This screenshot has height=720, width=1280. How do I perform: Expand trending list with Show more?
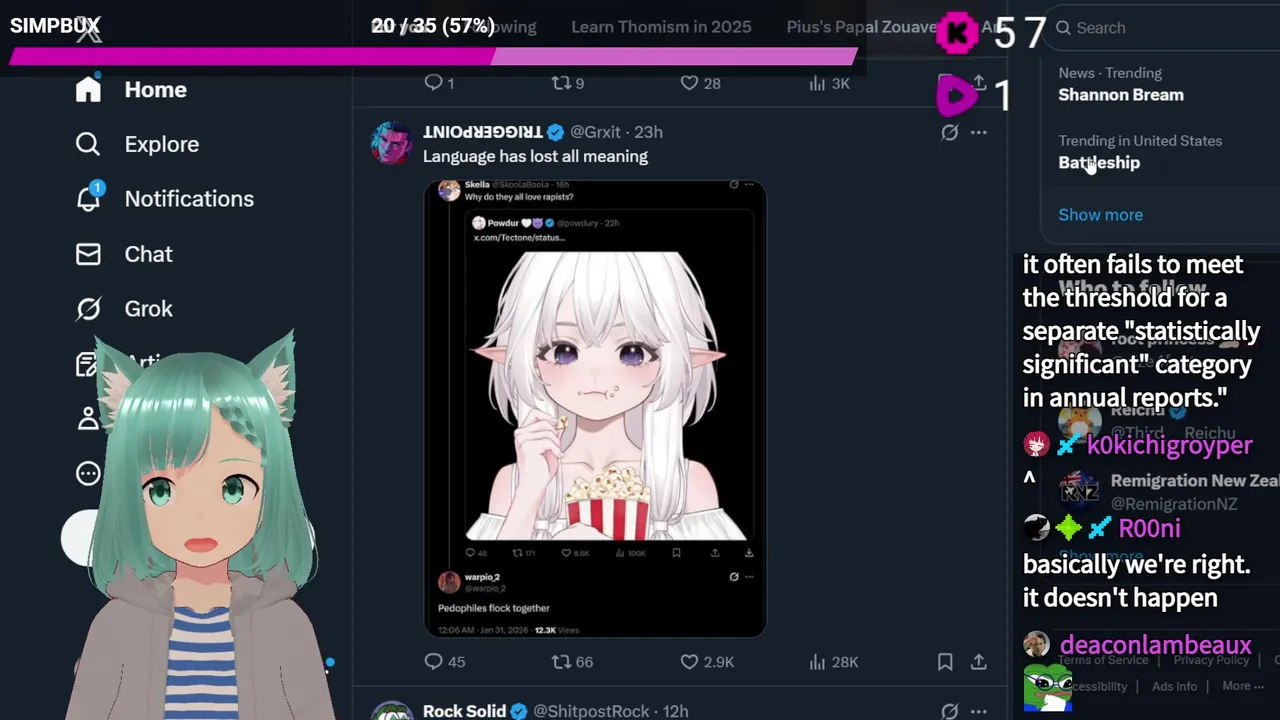(x=1100, y=215)
